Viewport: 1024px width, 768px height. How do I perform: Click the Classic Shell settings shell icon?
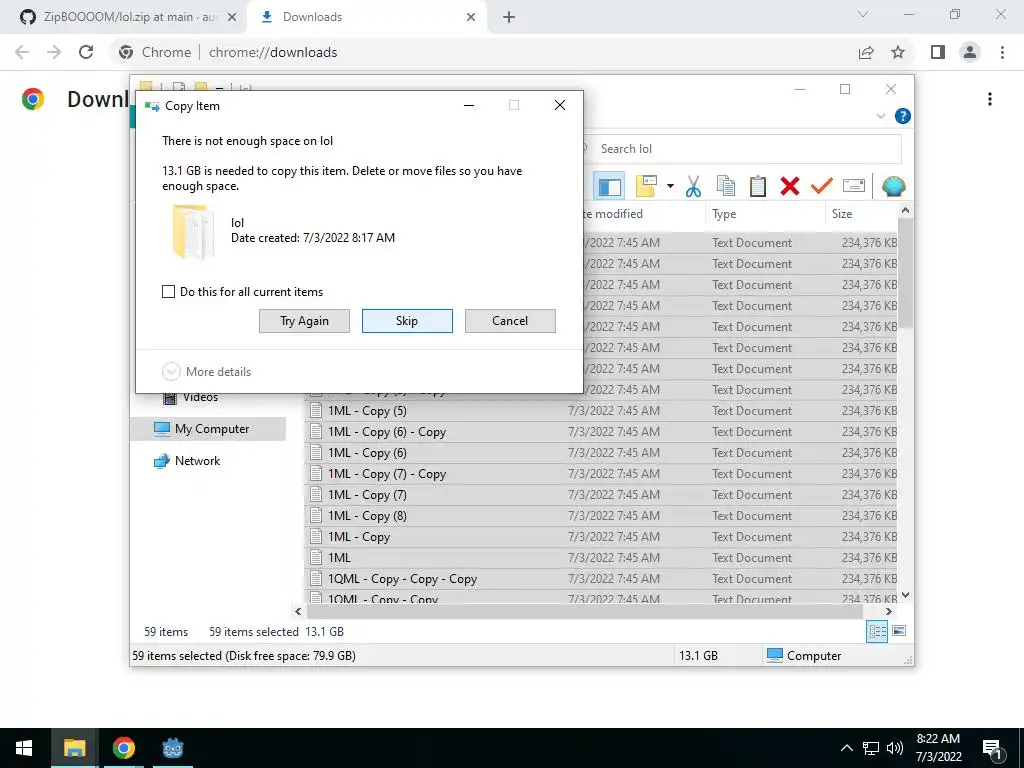[893, 186]
